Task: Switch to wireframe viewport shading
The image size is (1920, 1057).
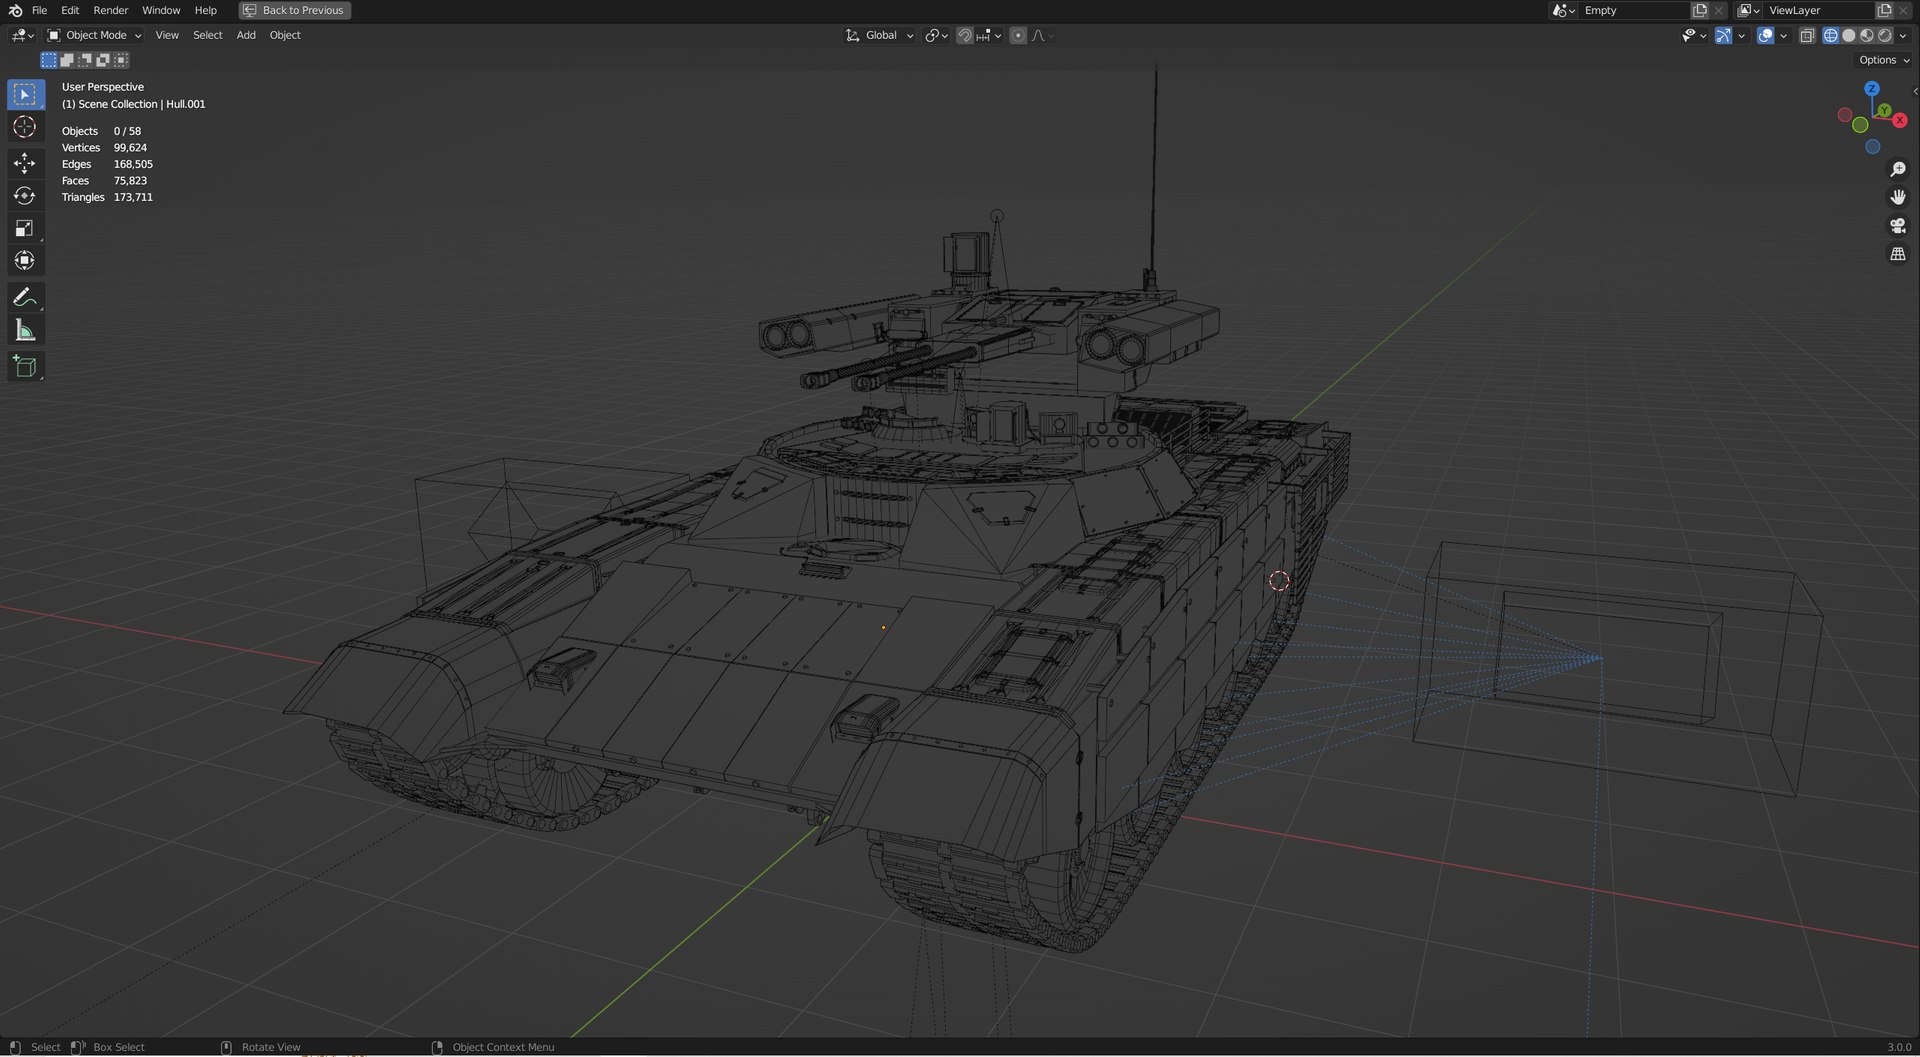Action: click(1831, 35)
